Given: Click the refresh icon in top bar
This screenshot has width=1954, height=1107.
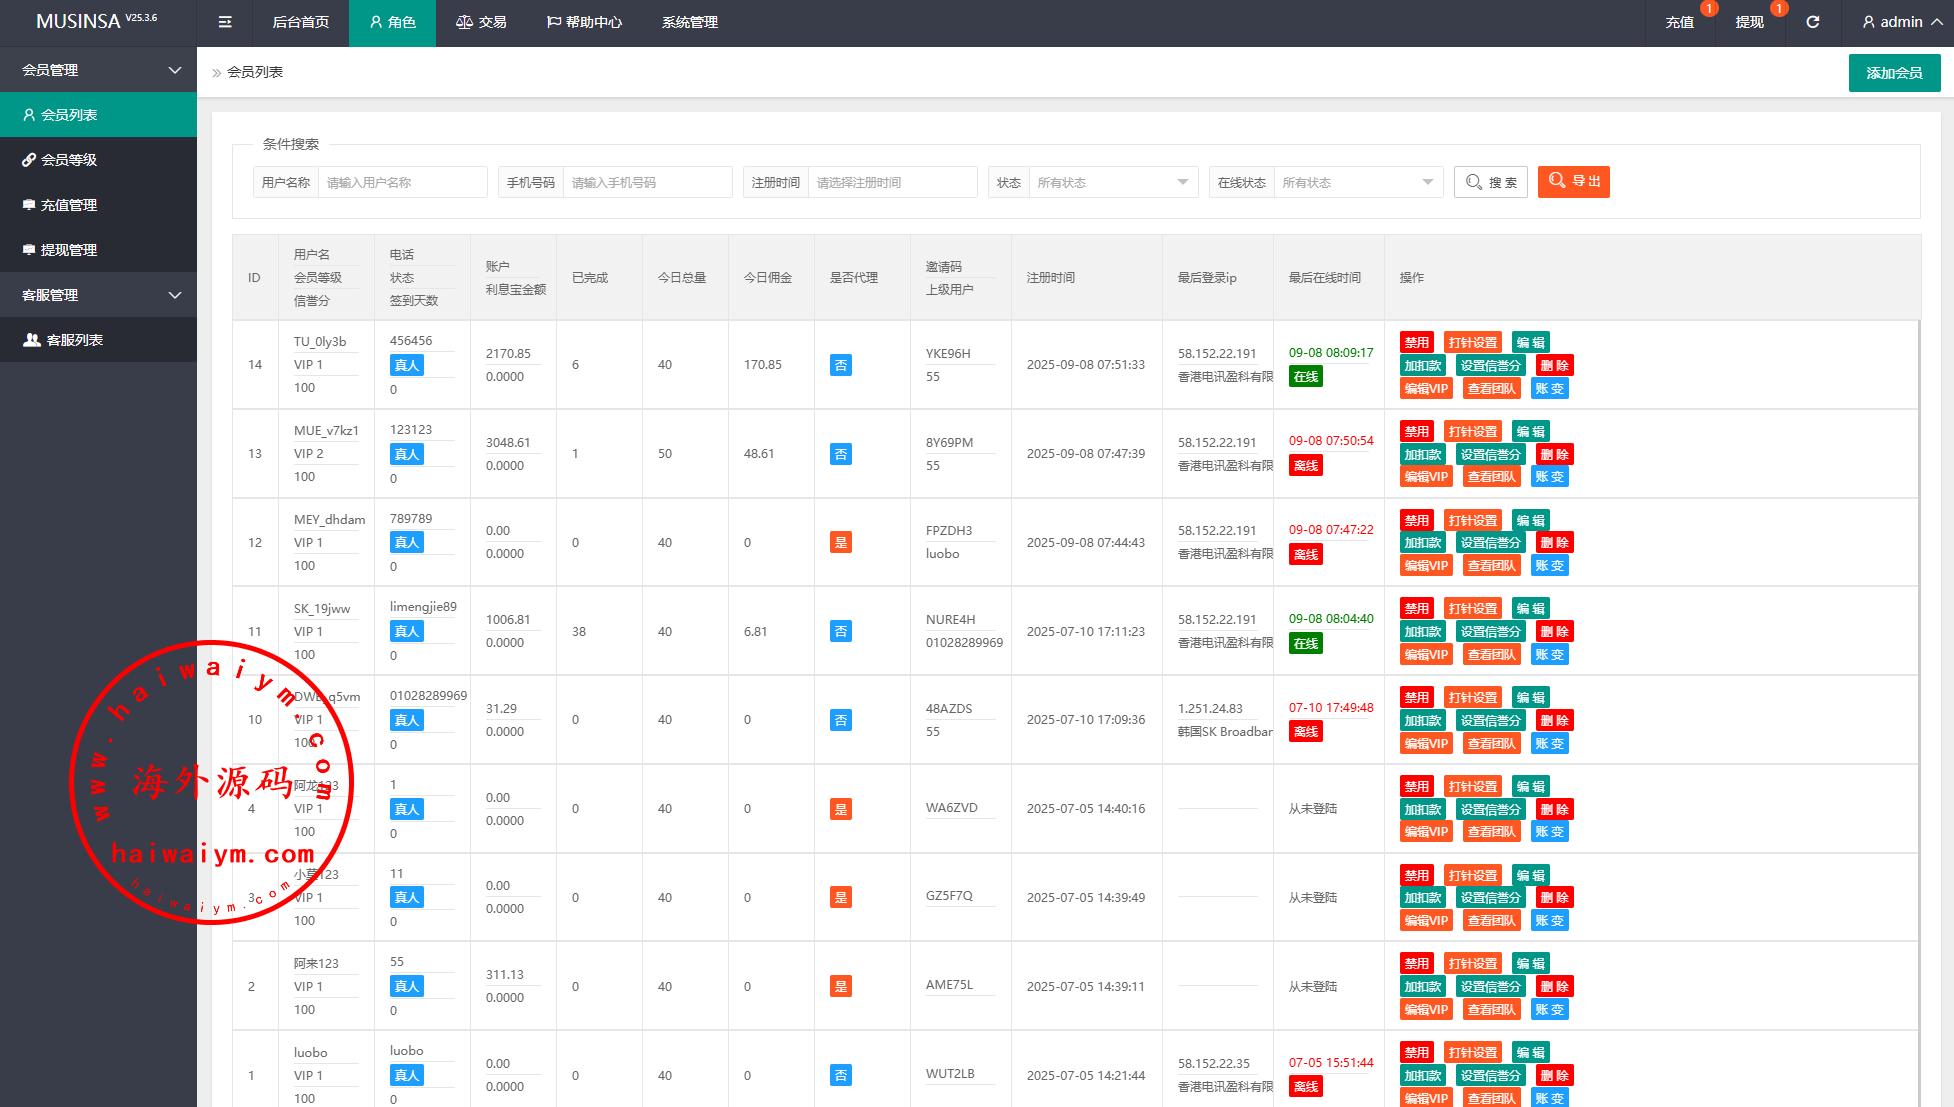Looking at the screenshot, I should tap(1812, 22).
